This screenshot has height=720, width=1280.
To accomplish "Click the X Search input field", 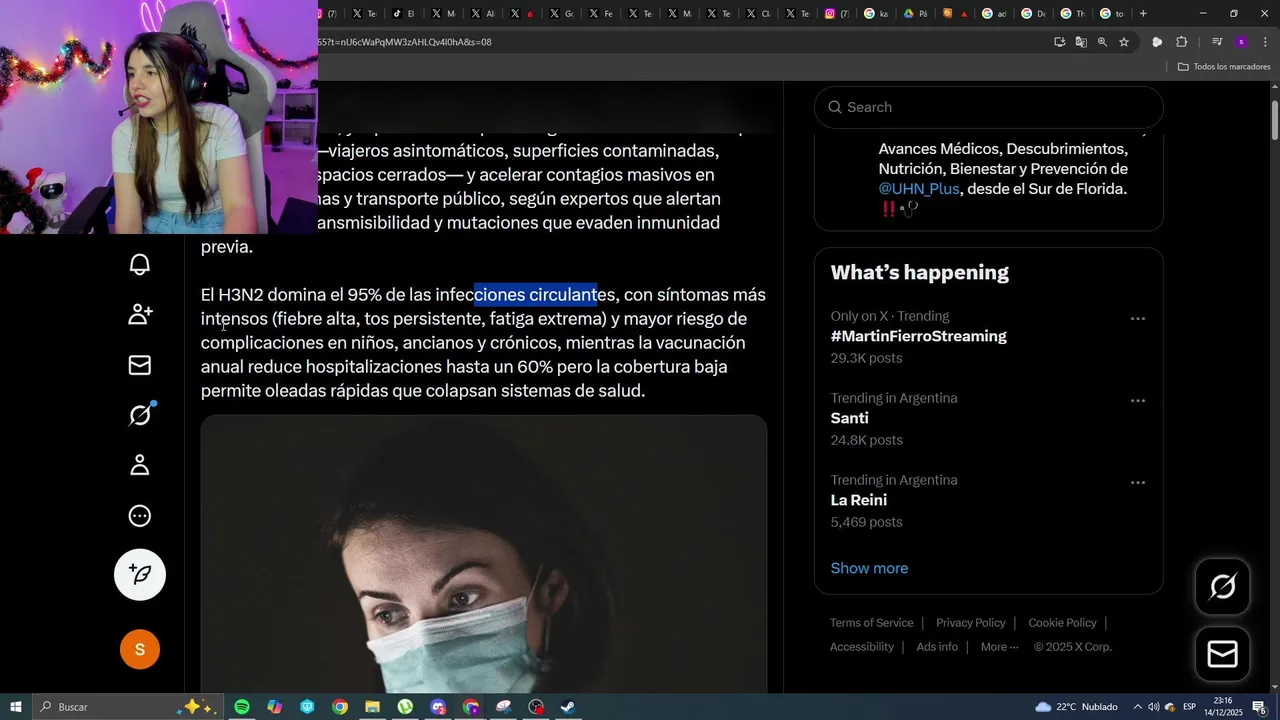I will 989,107.
